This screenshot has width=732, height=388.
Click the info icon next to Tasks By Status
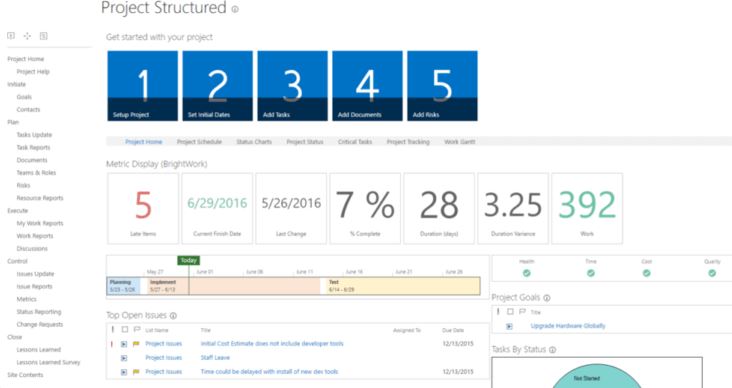[552, 350]
